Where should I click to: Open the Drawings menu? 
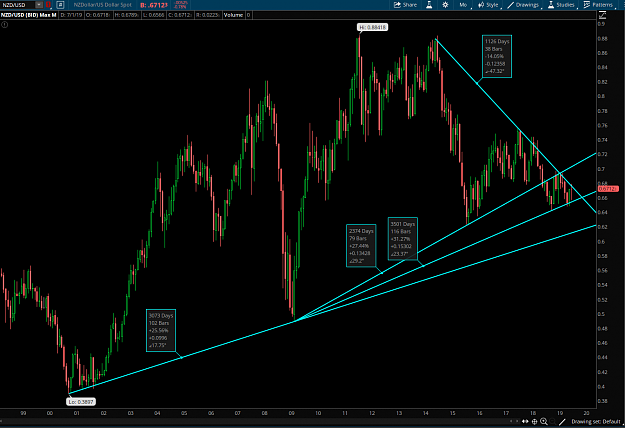[524, 5]
